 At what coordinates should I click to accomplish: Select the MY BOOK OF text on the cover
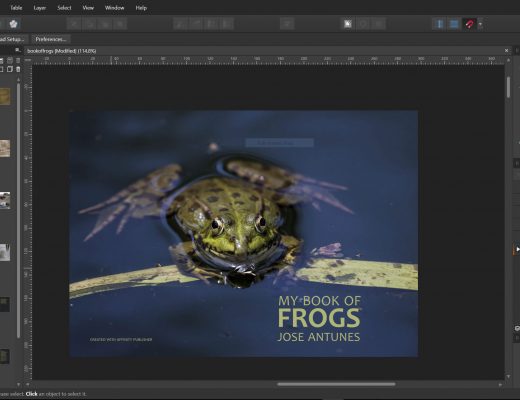click(x=319, y=301)
